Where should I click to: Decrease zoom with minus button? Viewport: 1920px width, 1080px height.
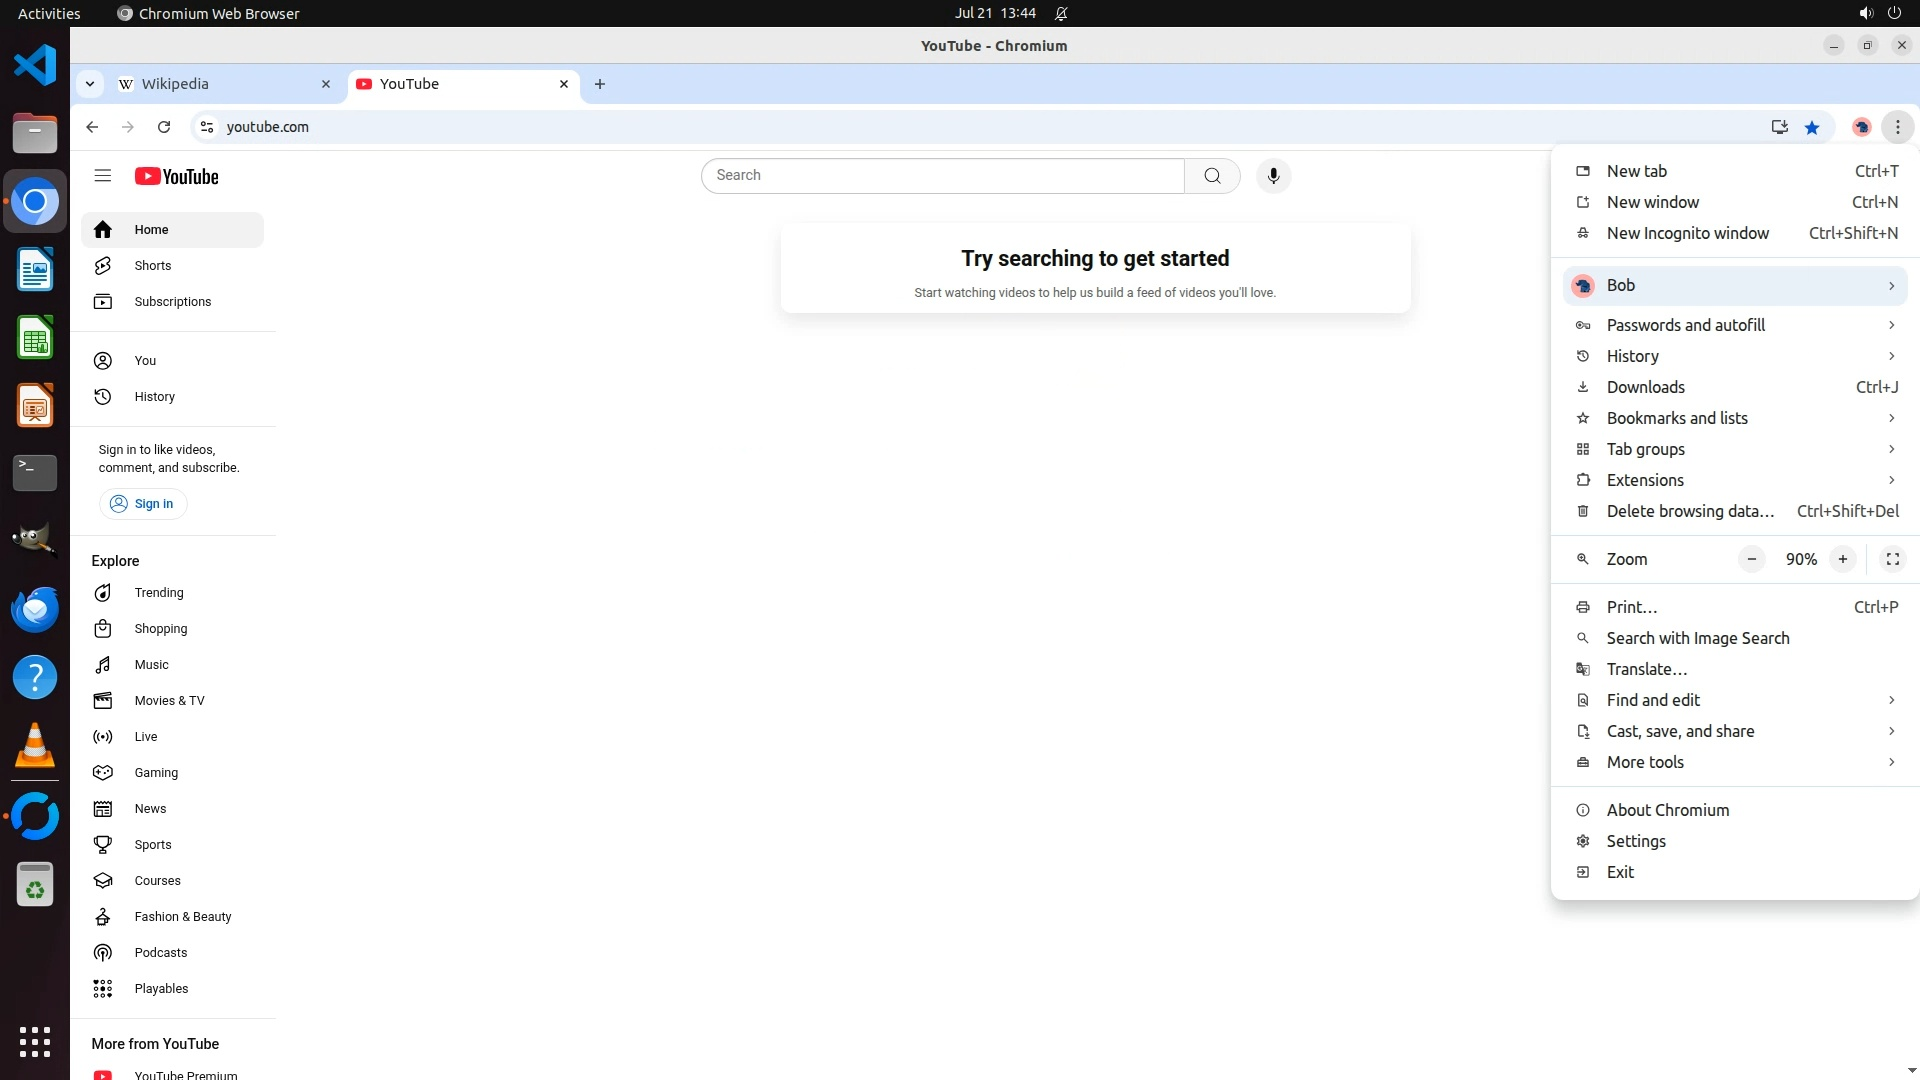click(x=1751, y=559)
